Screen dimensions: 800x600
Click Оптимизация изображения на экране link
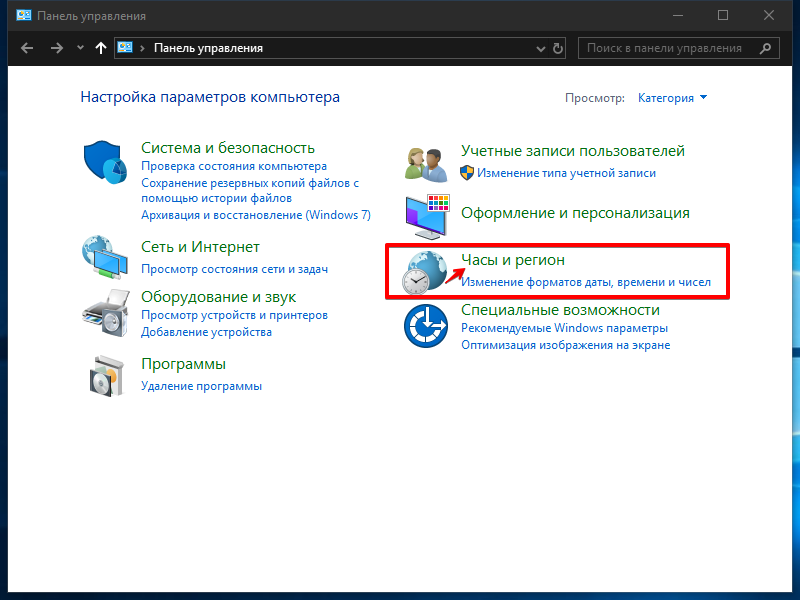tap(565, 345)
